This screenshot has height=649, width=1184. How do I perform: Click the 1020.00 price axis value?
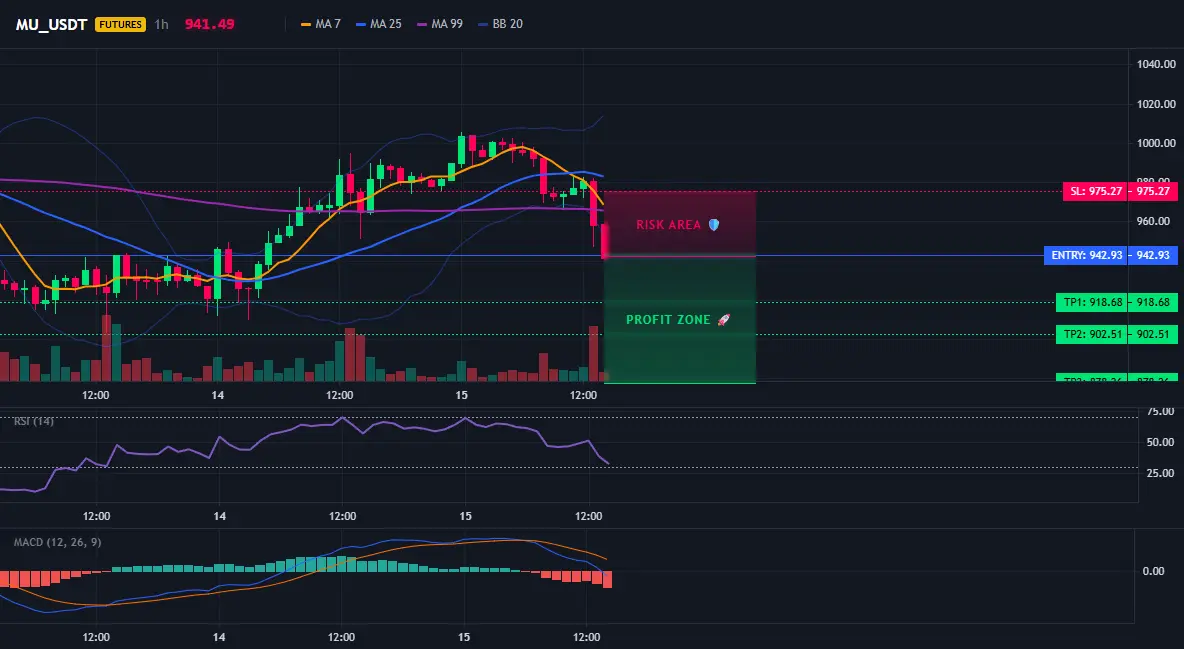tap(1156, 104)
